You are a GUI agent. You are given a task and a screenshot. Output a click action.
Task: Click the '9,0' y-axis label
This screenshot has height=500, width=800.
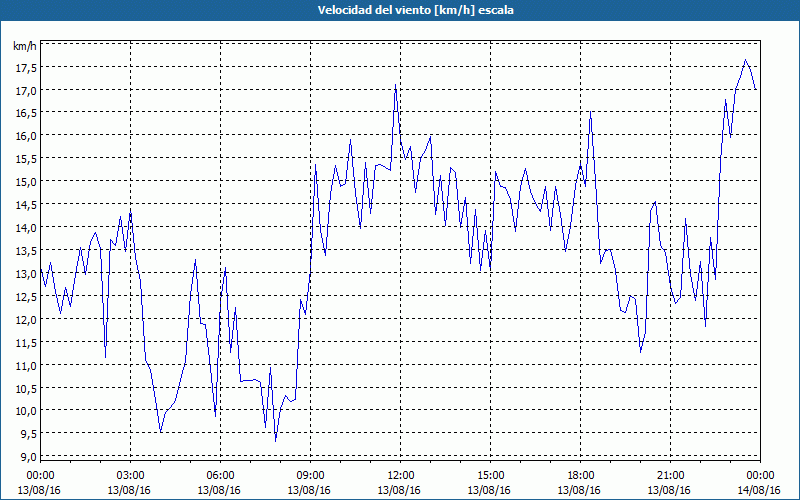[29, 457]
